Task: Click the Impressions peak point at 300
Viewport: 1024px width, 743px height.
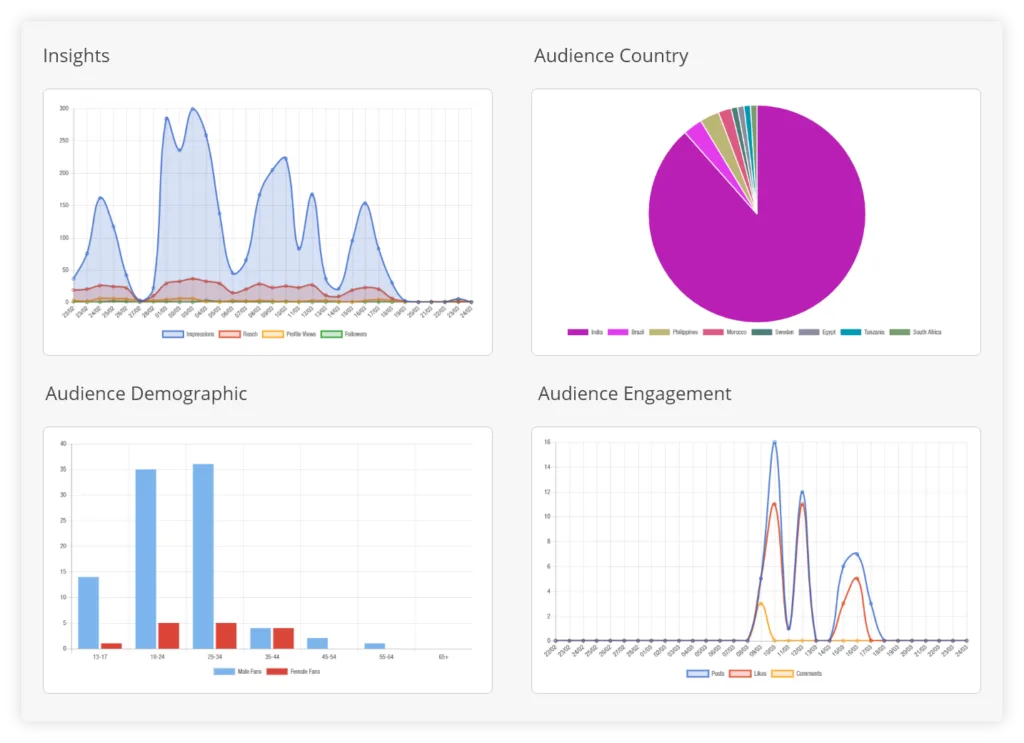Action: [192, 108]
